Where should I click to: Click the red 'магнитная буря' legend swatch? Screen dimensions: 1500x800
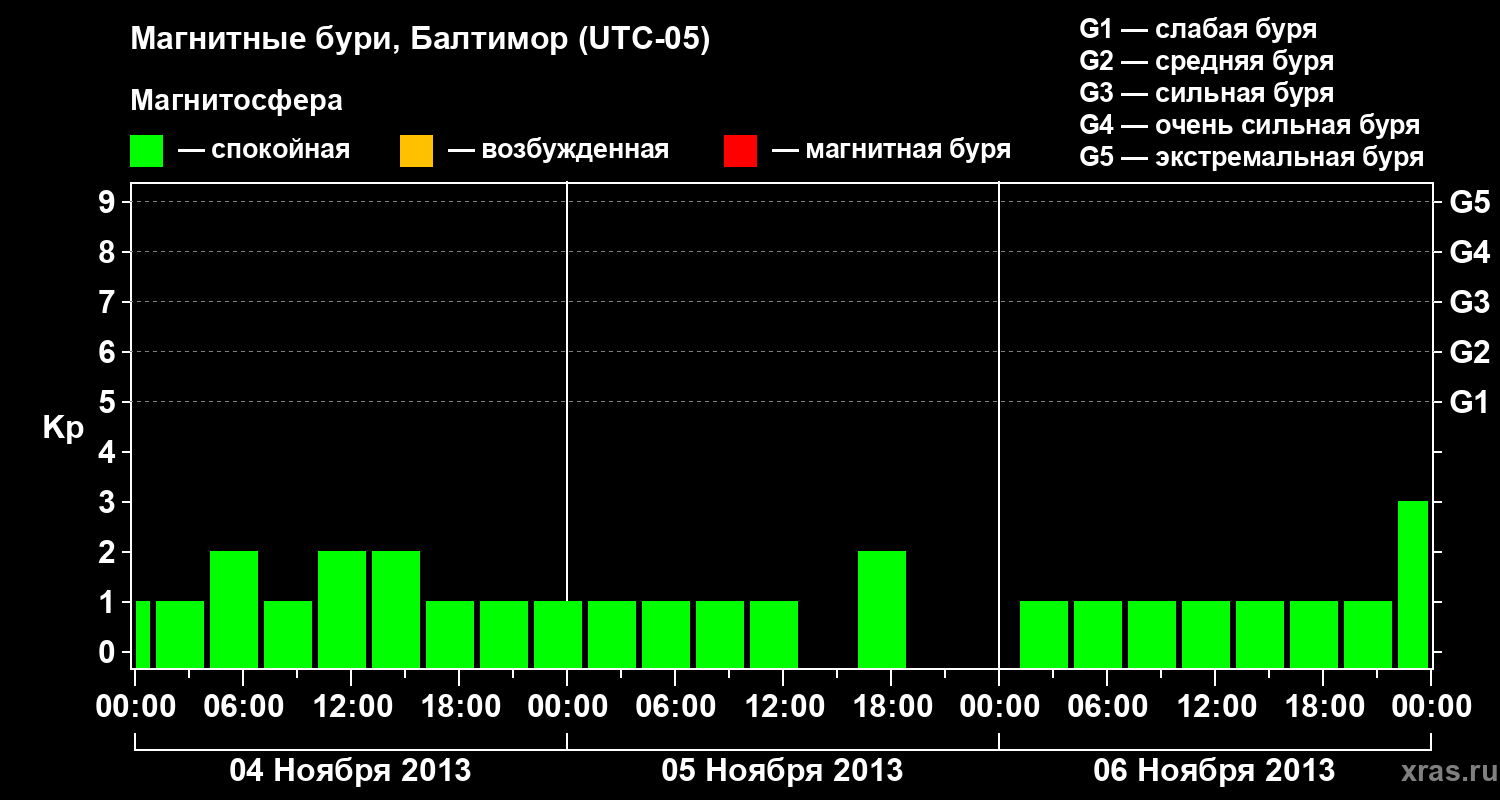pyautogui.click(x=740, y=151)
